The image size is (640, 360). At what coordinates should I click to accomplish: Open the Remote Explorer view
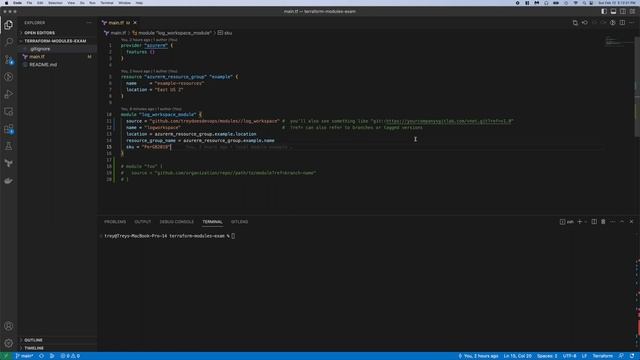pyautogui.click(x=9, y=111)
